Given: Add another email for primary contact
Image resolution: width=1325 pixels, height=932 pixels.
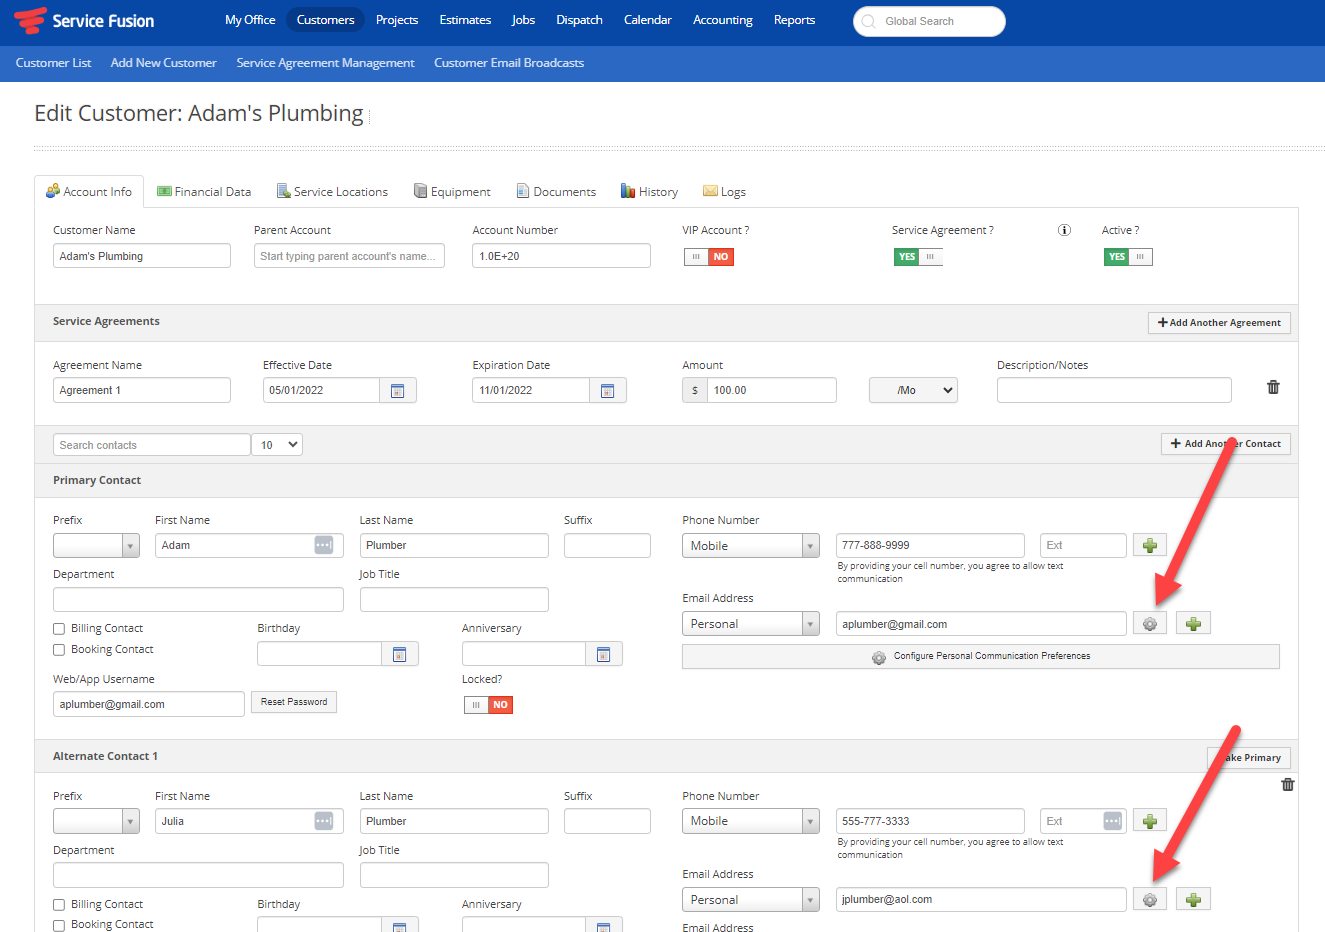Looking at the screenshot, I should click(1193, 623).
